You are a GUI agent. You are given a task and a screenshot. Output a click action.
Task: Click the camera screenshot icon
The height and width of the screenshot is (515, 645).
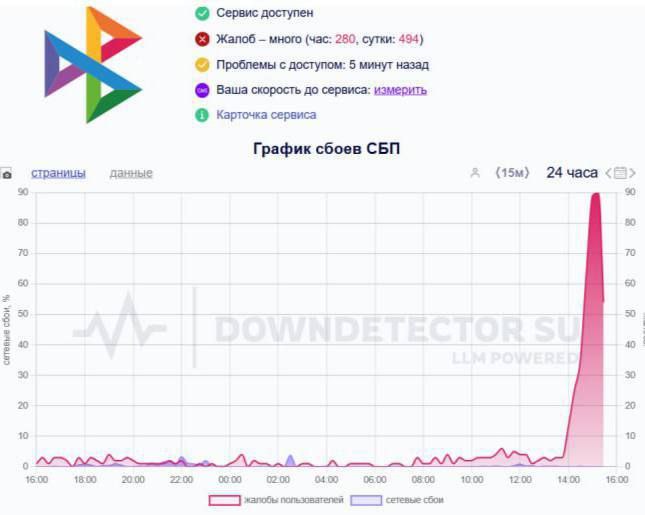[x=7, y=175]
